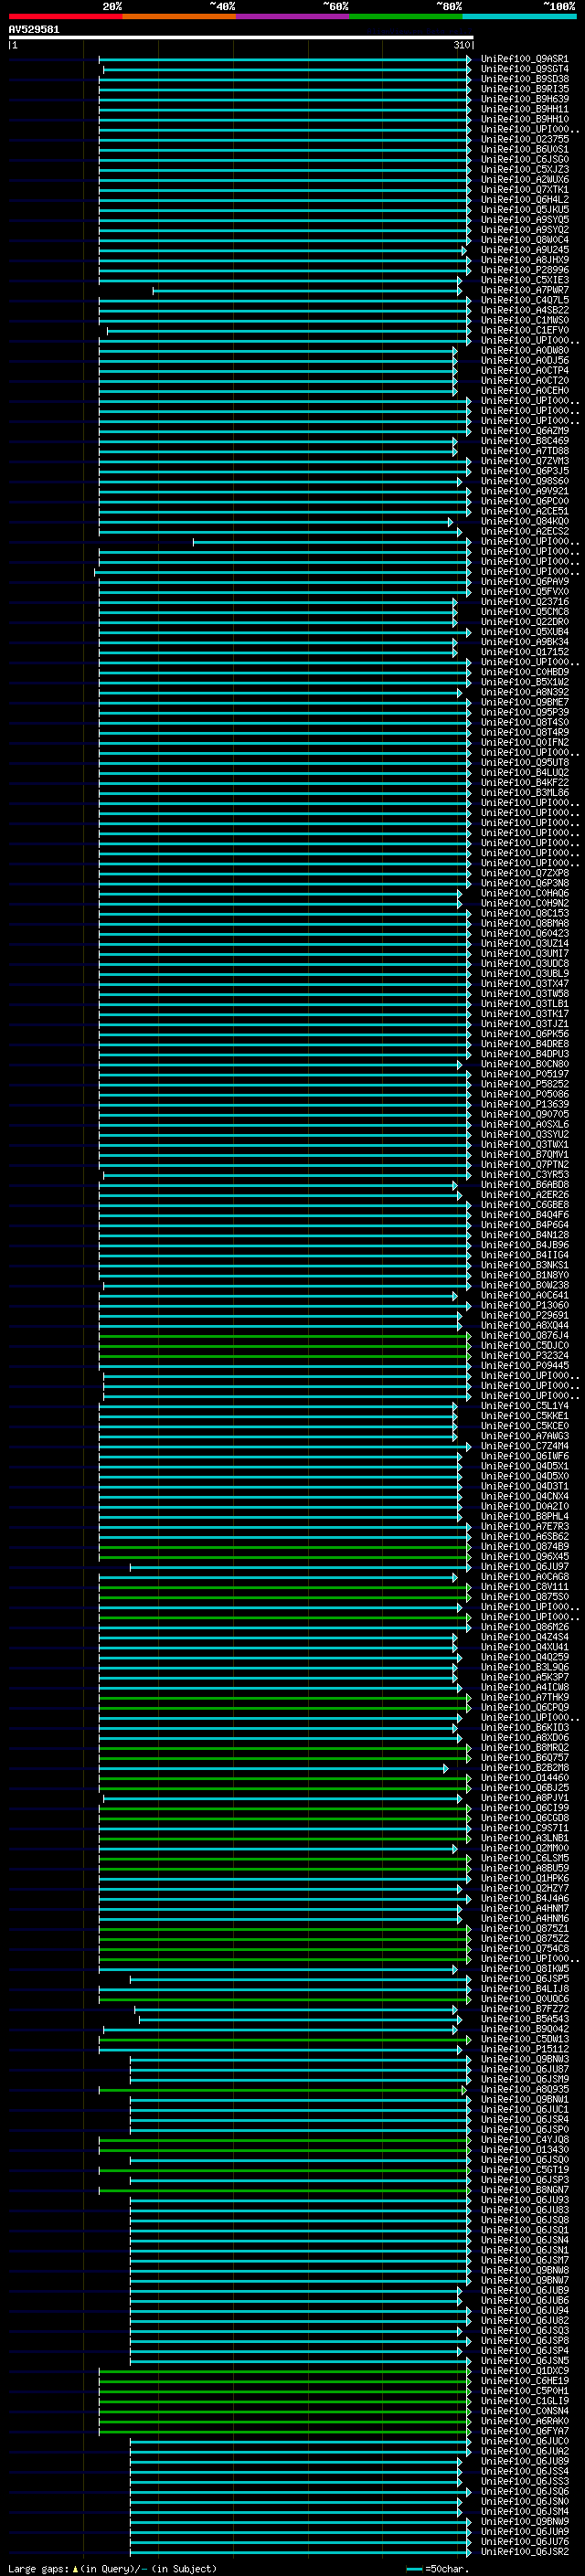Click the UniRef100_B6KID3 hit label
This screenshot has width=585, height=2576.
(524, 1728)
